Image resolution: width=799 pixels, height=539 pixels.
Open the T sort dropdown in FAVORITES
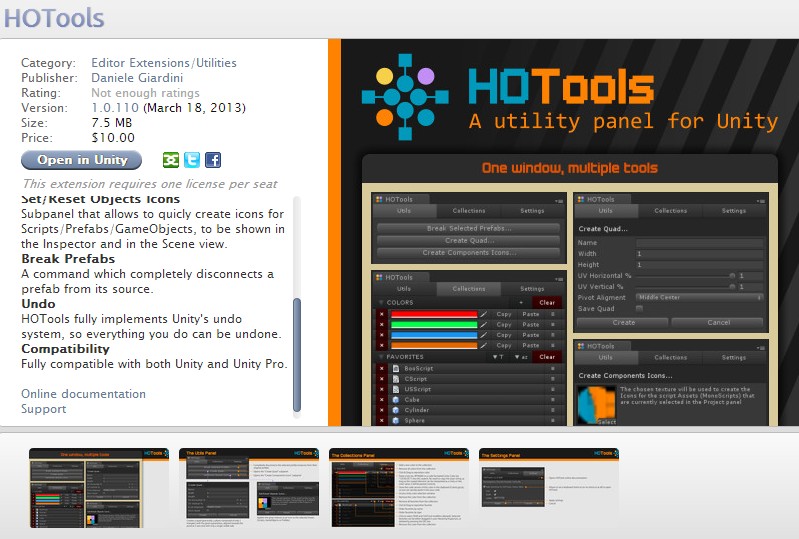point(498,357)
